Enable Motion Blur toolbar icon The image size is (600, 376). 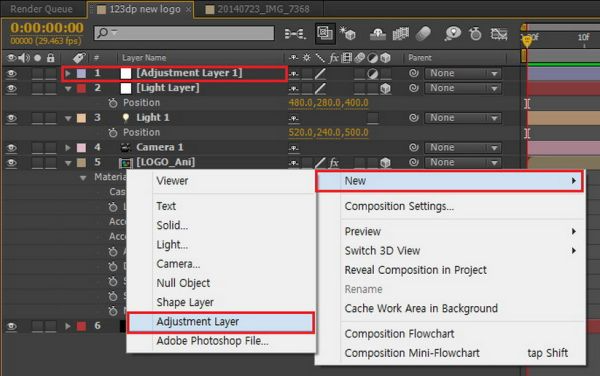tap(423, 34)
